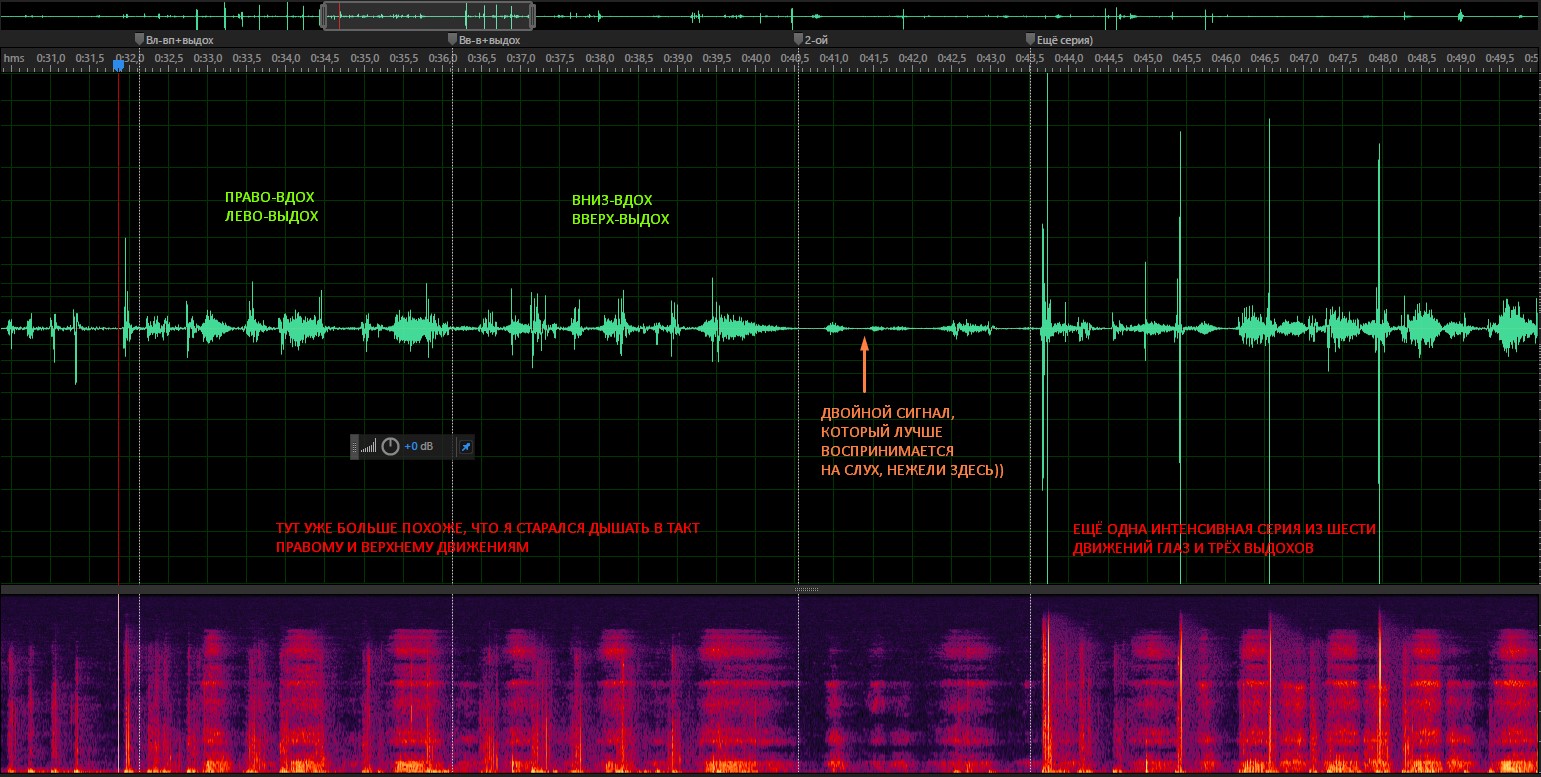This screenshot has width=1541, height=777.
Task: Select the Вл-вп+выдох marker
Action: pos(174,40)
